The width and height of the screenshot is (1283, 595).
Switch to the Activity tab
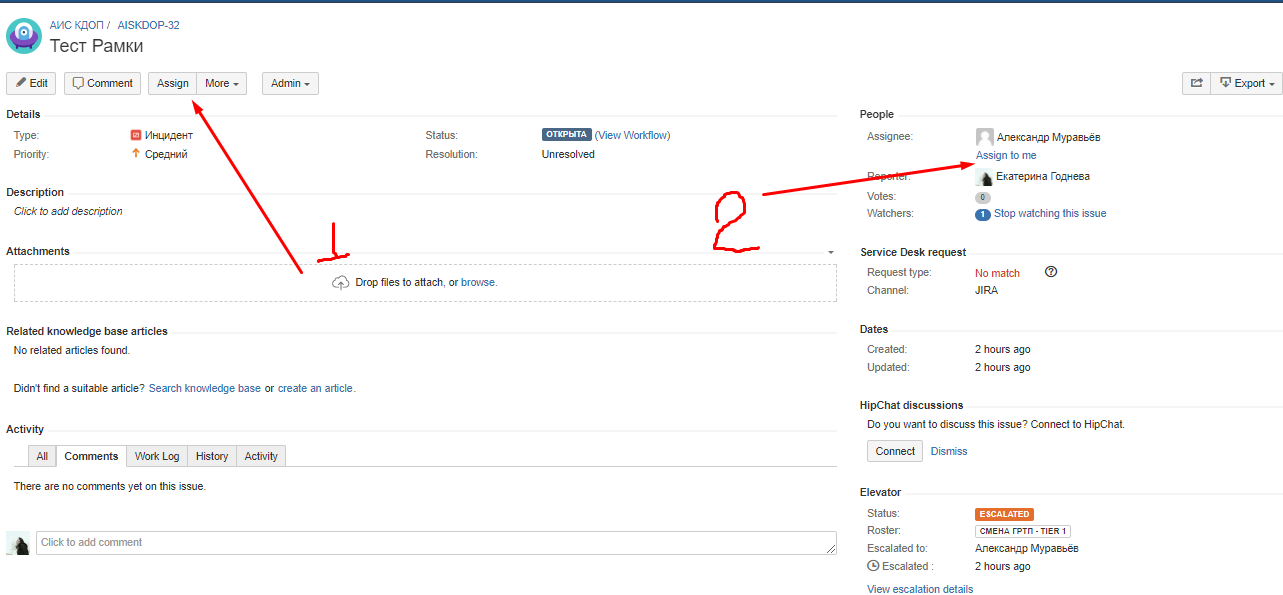261,456
